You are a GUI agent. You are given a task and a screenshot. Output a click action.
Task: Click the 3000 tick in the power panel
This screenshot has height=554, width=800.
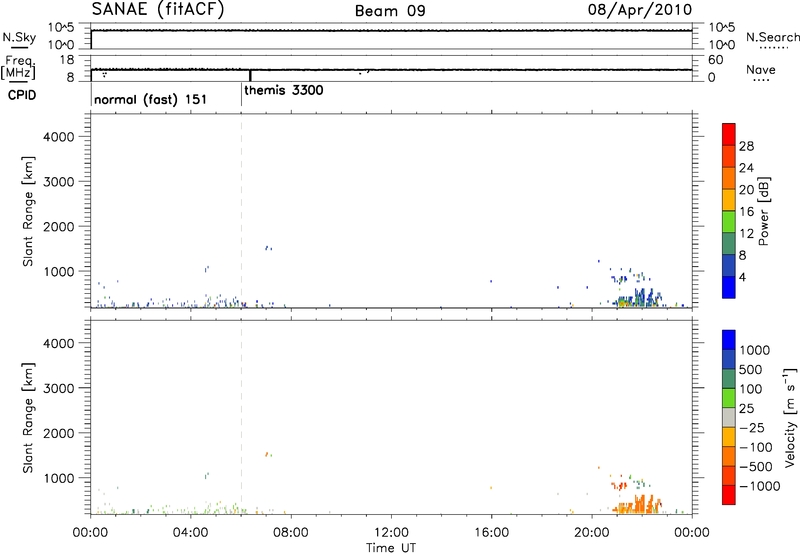click(x=58, y=182)
